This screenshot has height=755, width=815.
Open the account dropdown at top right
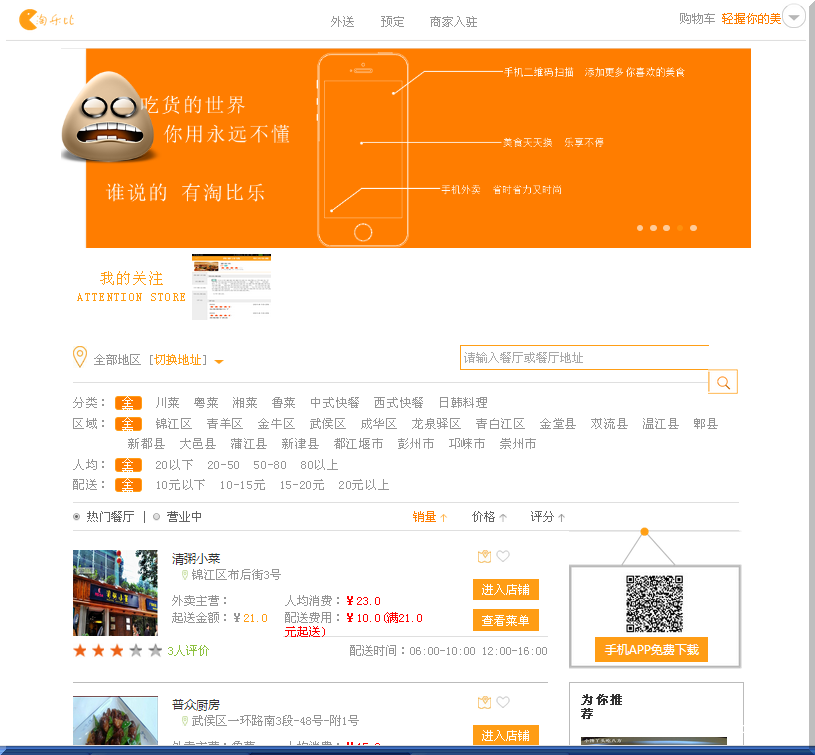pos(793,16)
